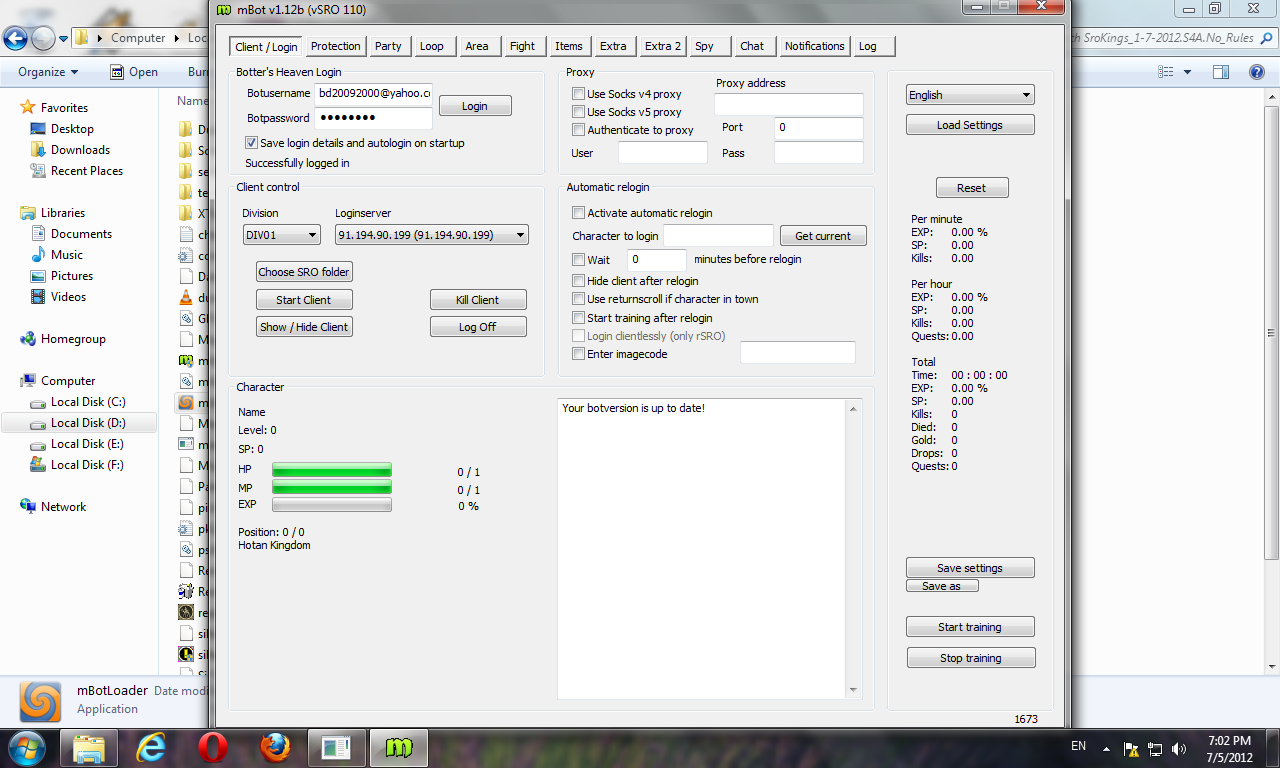The width and height of the screenshot is (1280, 768).
Task: Click the search magnifier icon in Explorer
Action: (1267, 38)
